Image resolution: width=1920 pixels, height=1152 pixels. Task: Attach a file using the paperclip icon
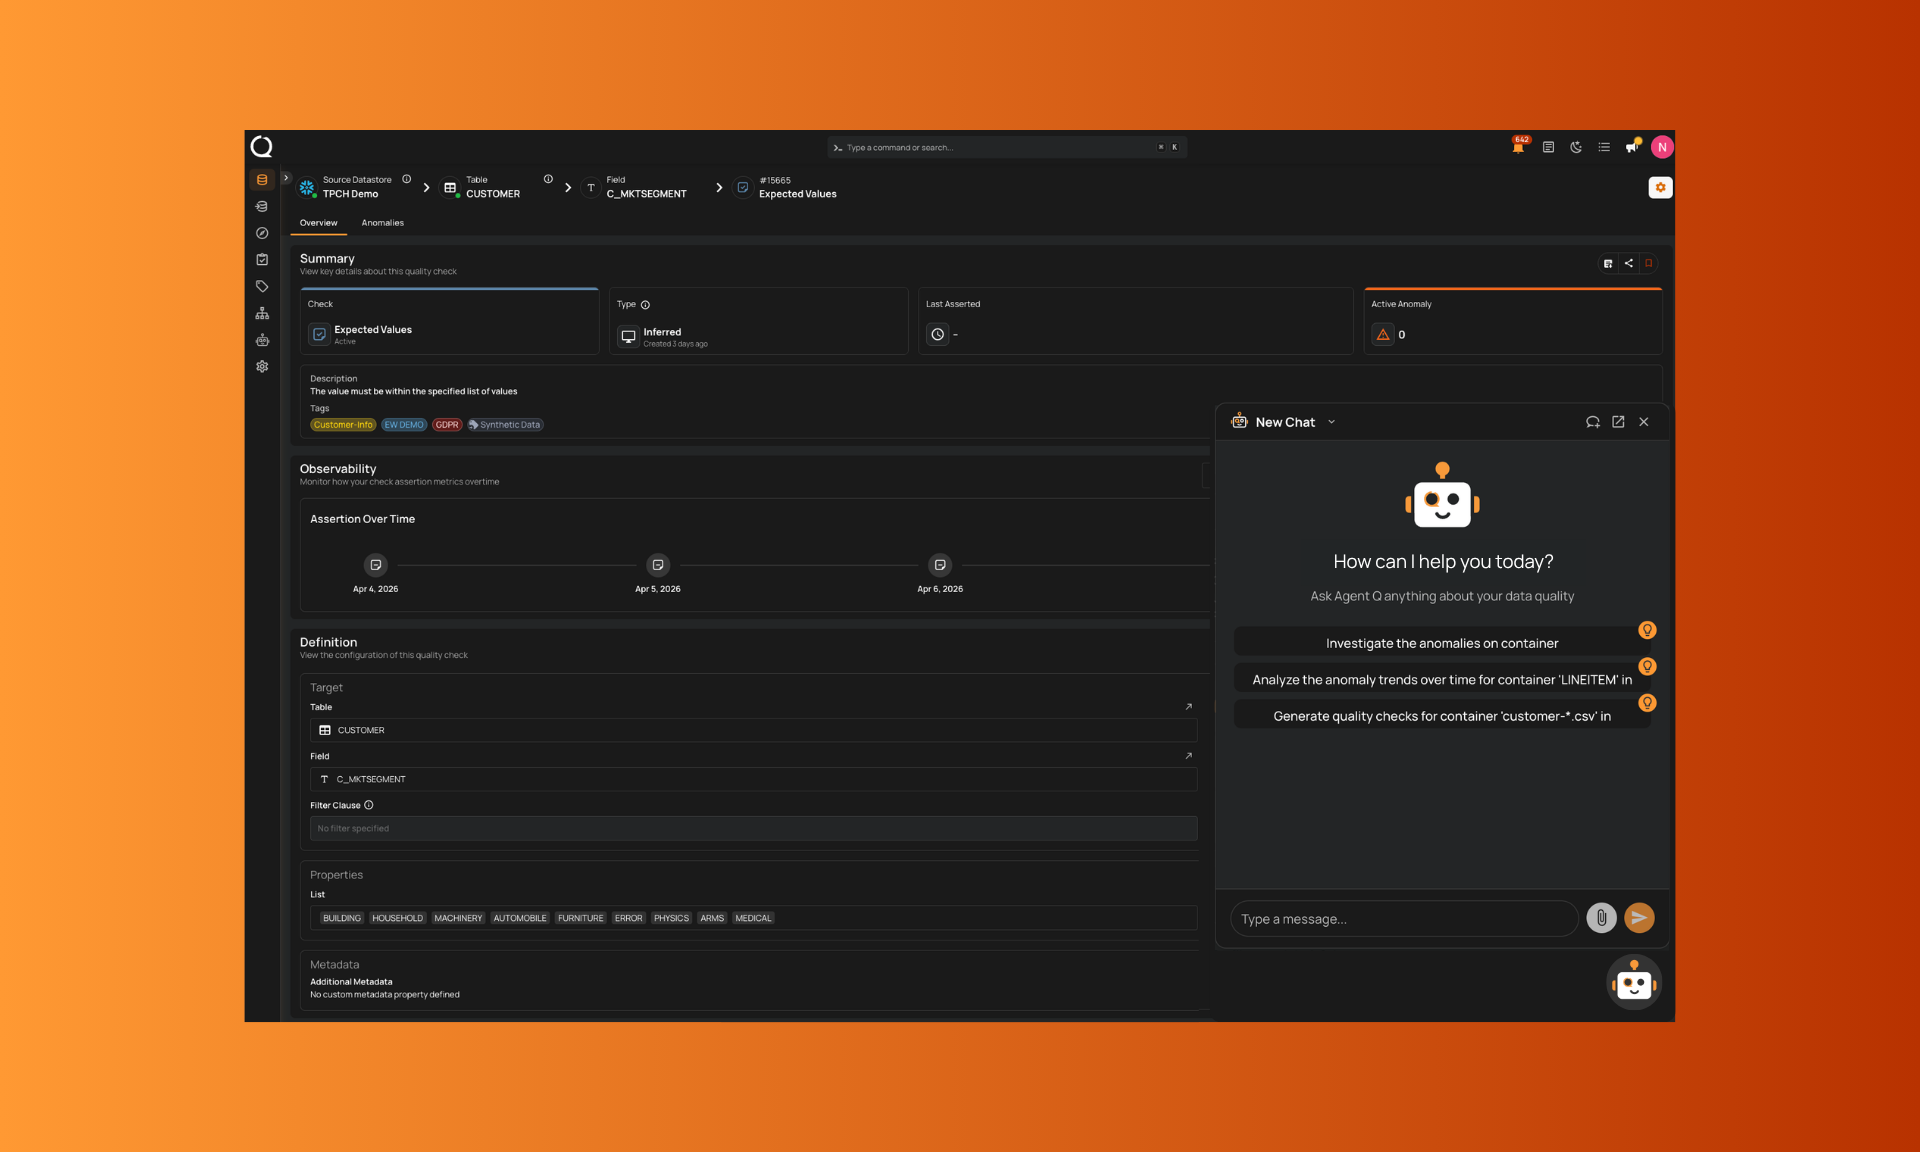(1601, 918)
